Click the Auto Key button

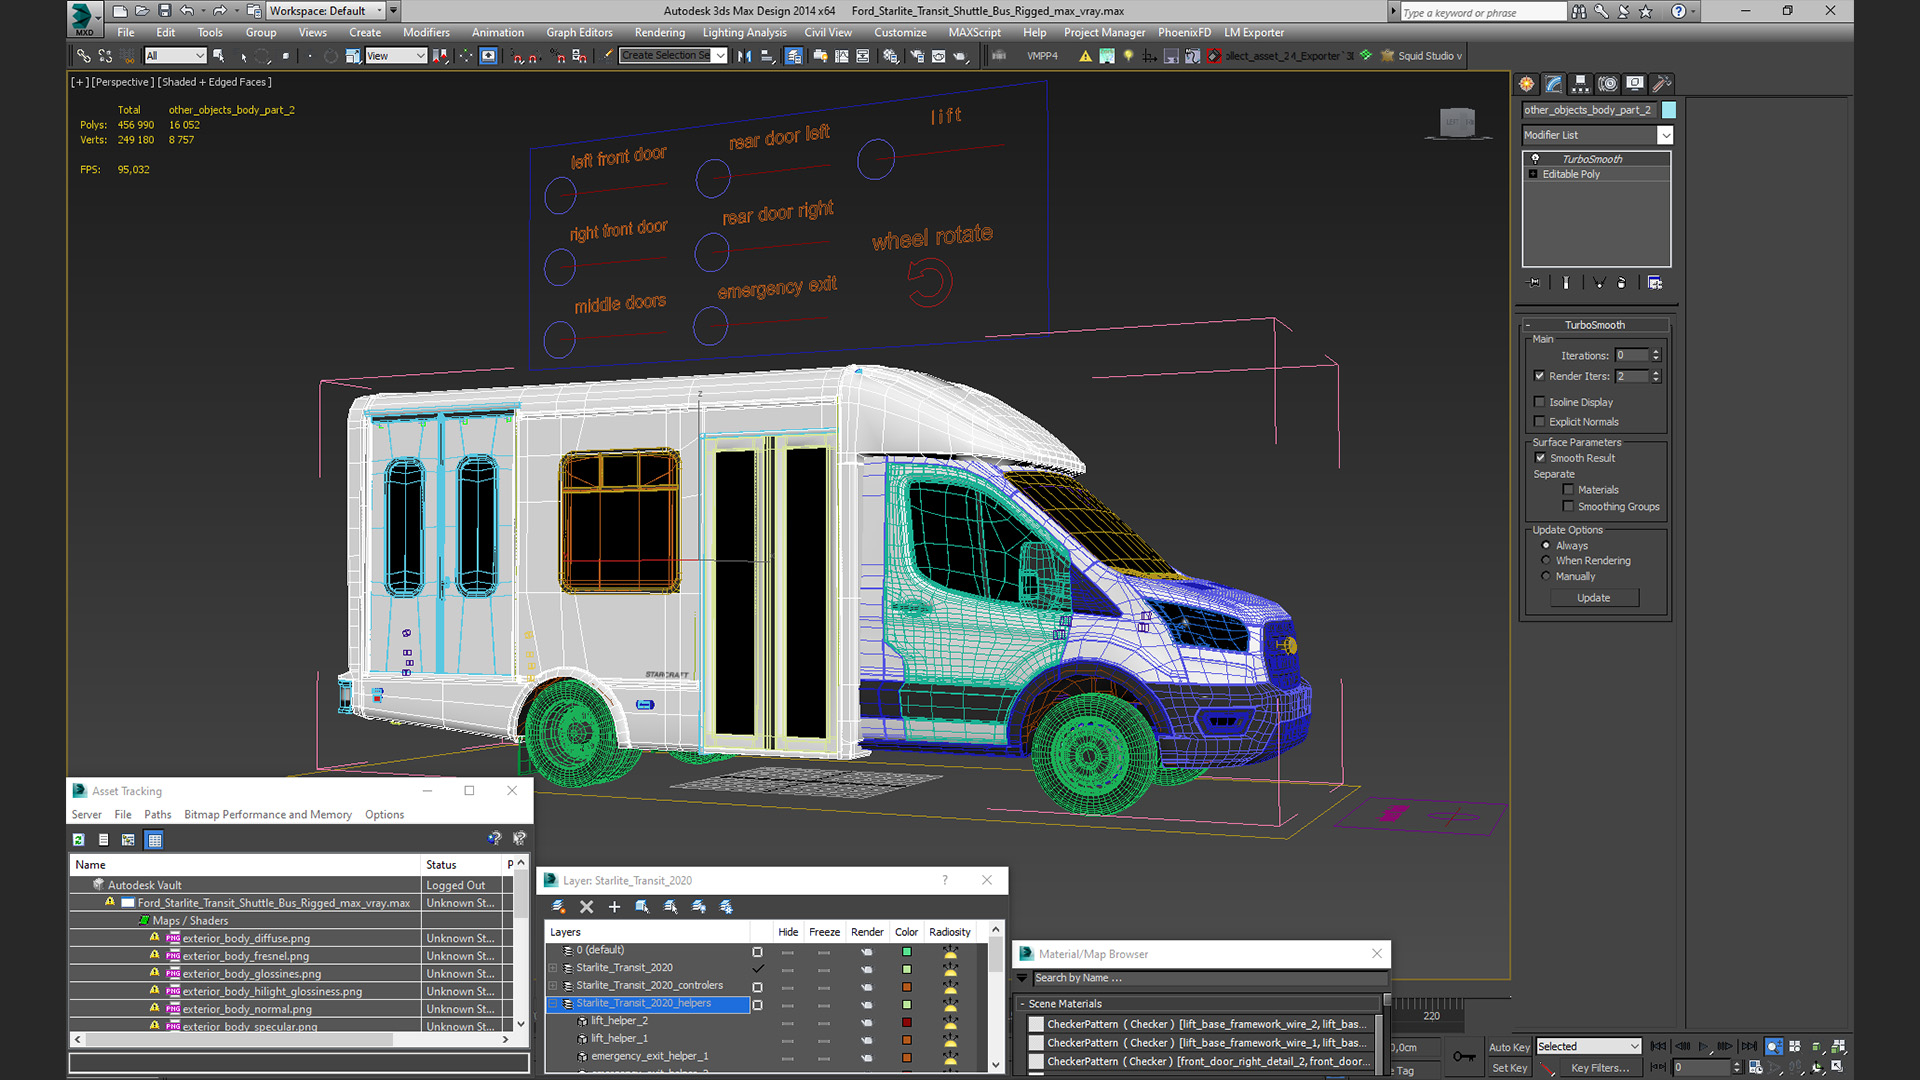(1509, 1047)
